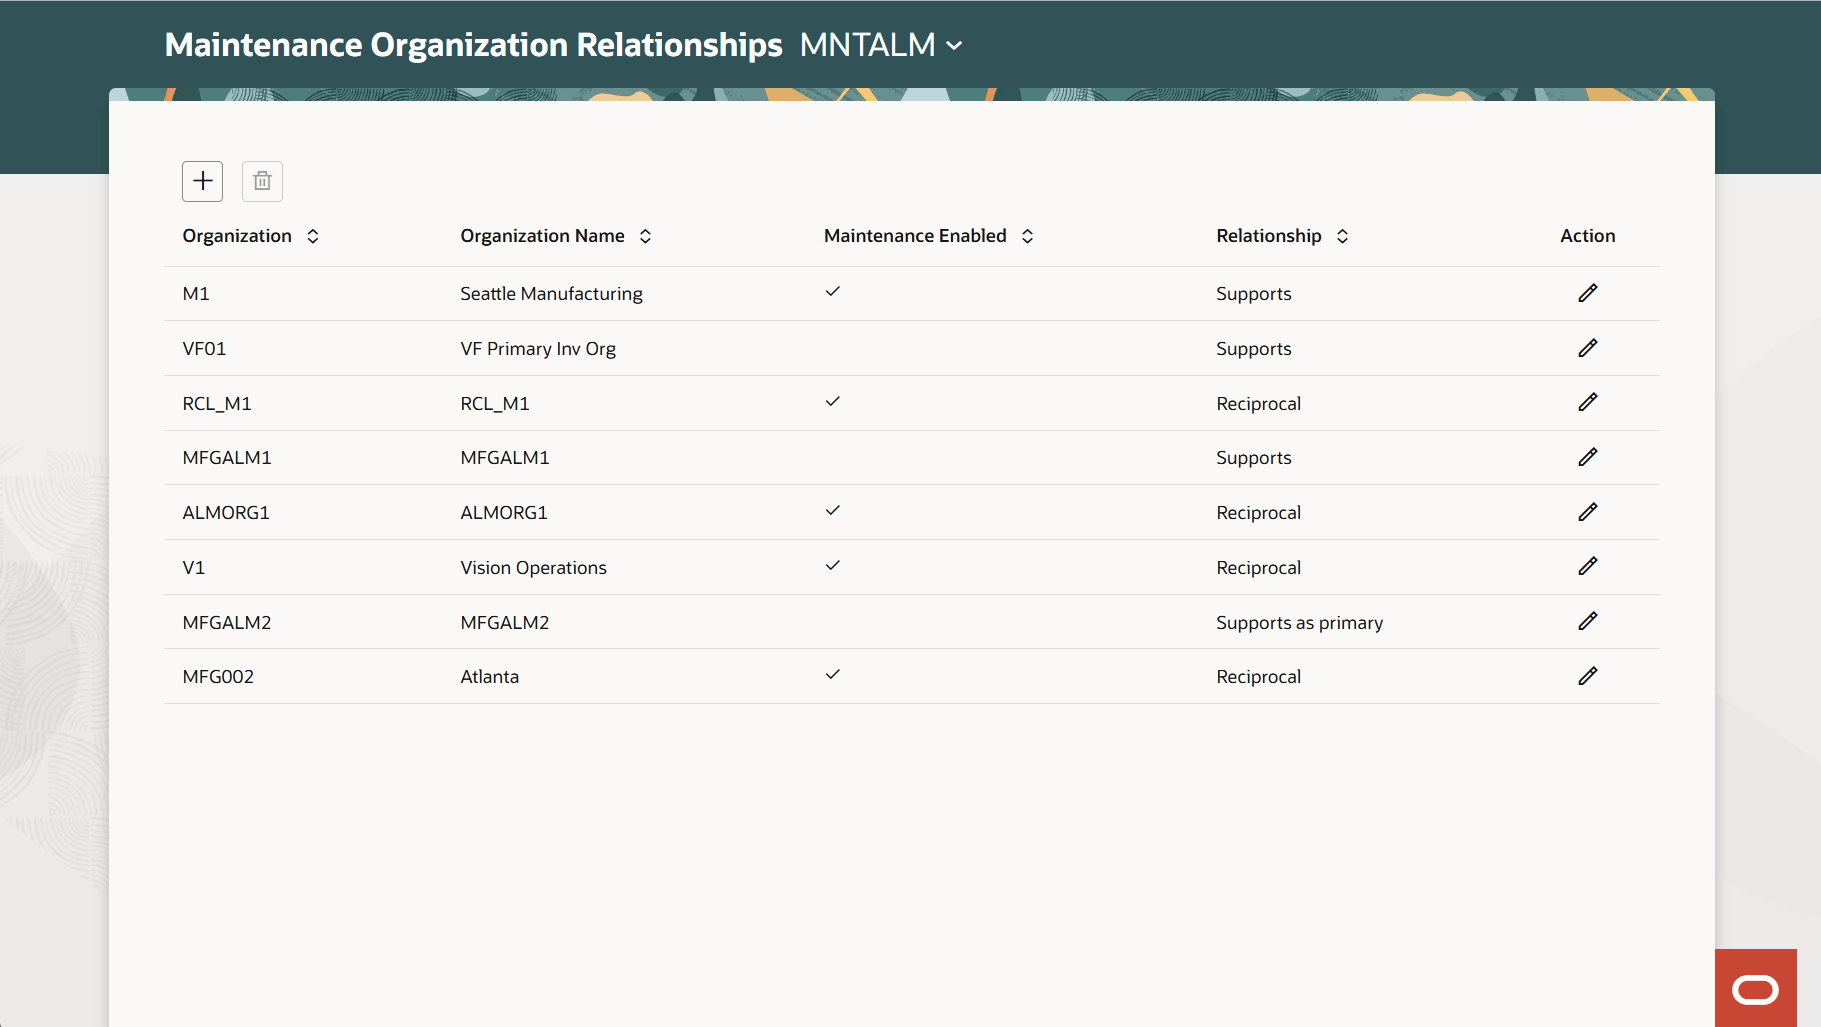This screenshot has width=1821, height=1027.
Task: Edit MFGALM2 with its pencil icon
Action: tap(1588, 621)
